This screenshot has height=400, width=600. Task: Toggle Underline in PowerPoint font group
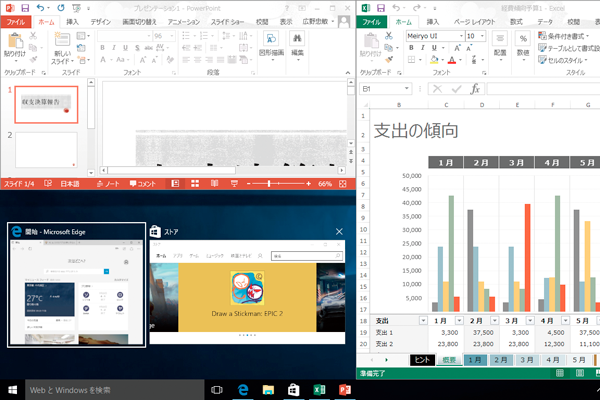tap(125, 48)
